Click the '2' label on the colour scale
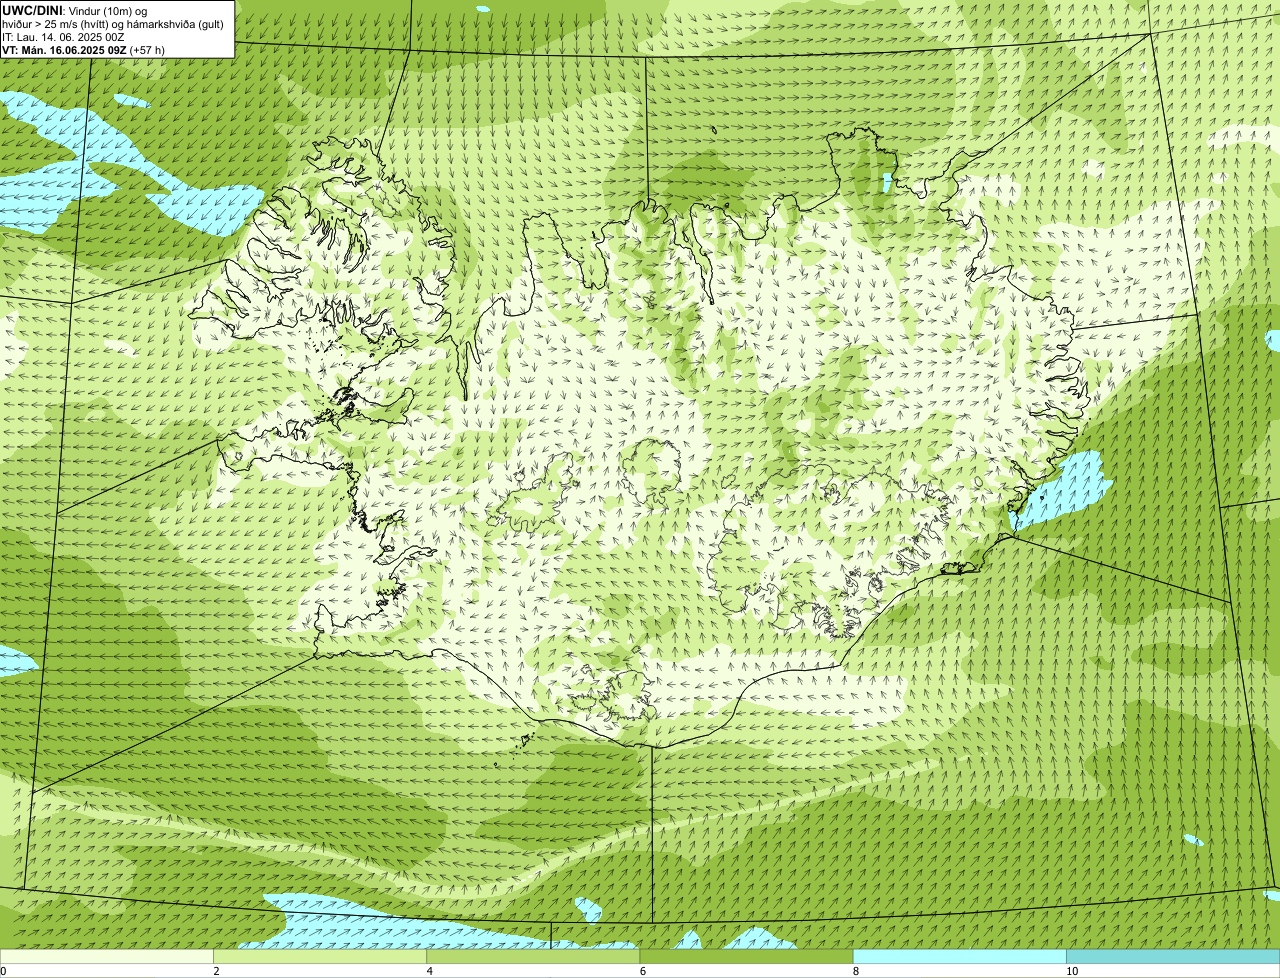1280x978 pixels. click(x=216, y=971)
